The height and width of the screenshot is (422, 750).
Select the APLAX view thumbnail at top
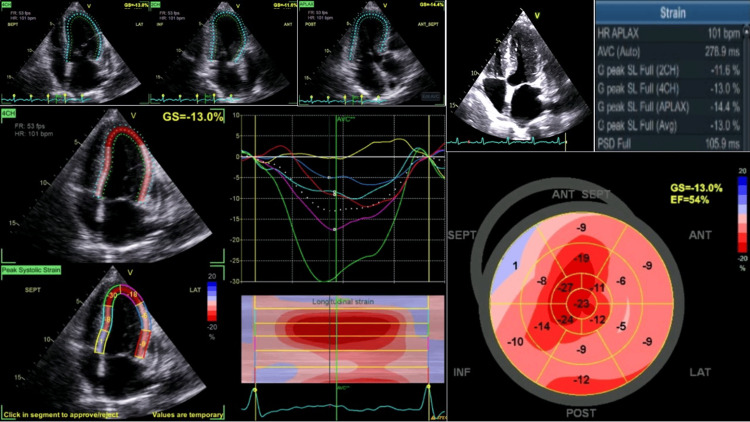coord(372,53)
